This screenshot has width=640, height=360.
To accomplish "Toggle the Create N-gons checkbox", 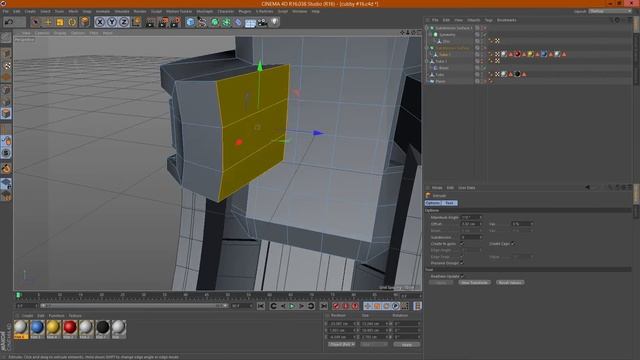I will coord(462,244).
